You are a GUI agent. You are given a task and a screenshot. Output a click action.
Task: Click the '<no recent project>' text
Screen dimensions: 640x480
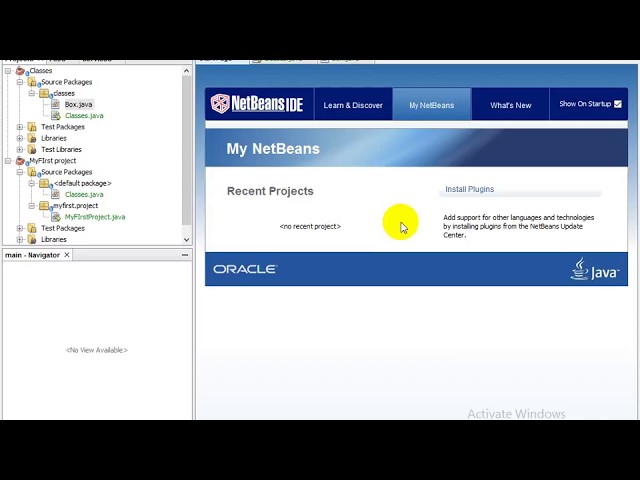[x=310, y=226]
